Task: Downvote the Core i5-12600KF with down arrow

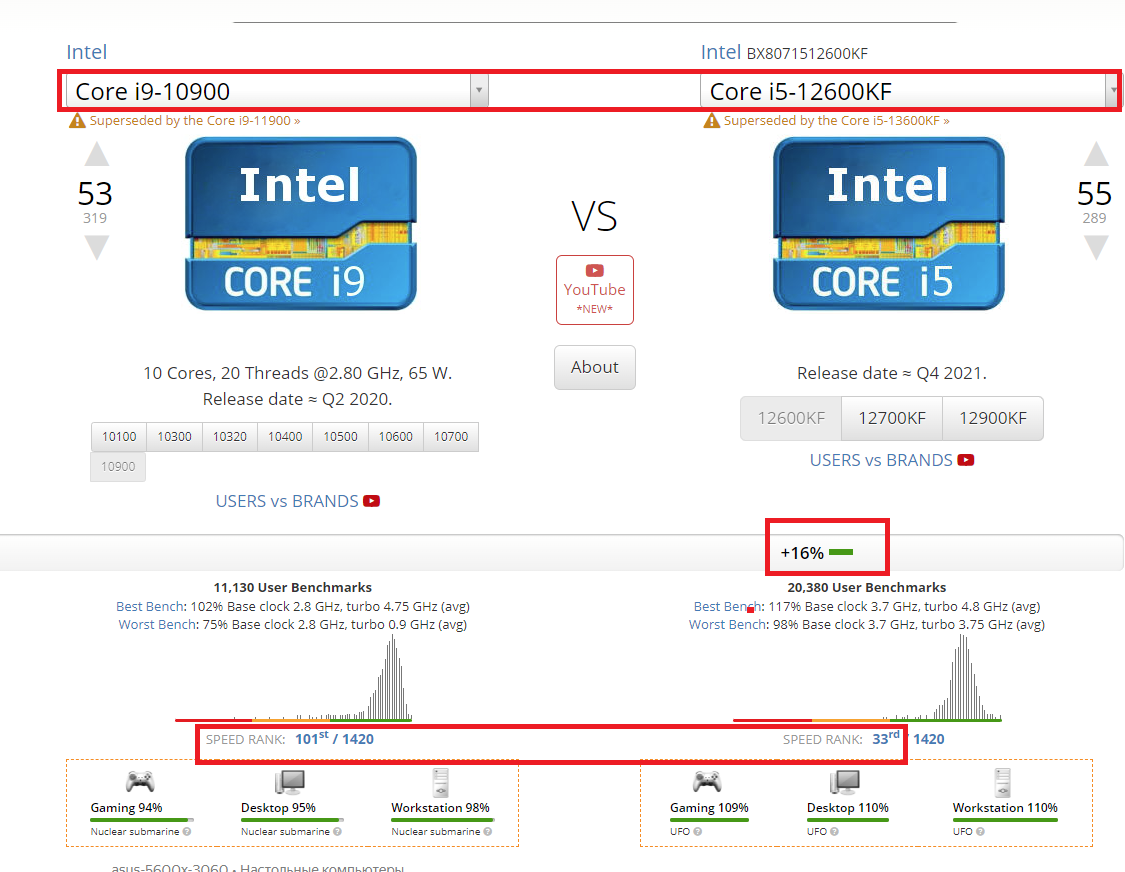Action: coord(1096,248)
